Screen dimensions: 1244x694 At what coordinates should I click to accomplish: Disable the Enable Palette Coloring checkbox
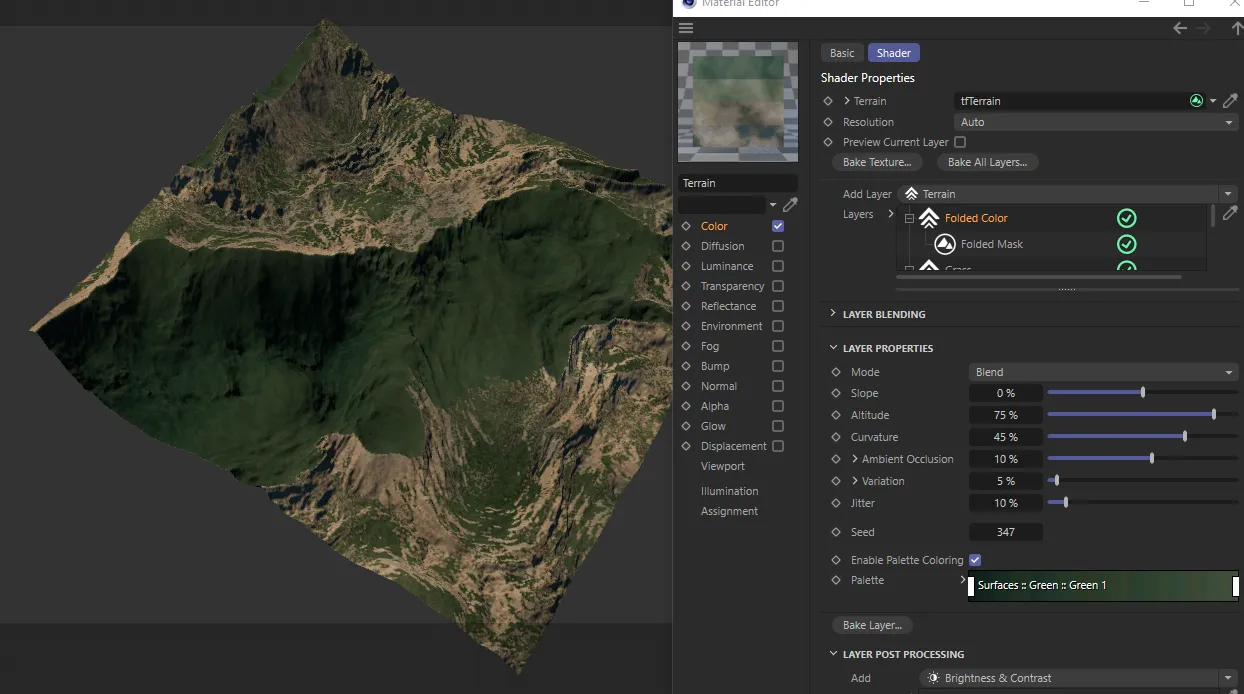point(975,560)
